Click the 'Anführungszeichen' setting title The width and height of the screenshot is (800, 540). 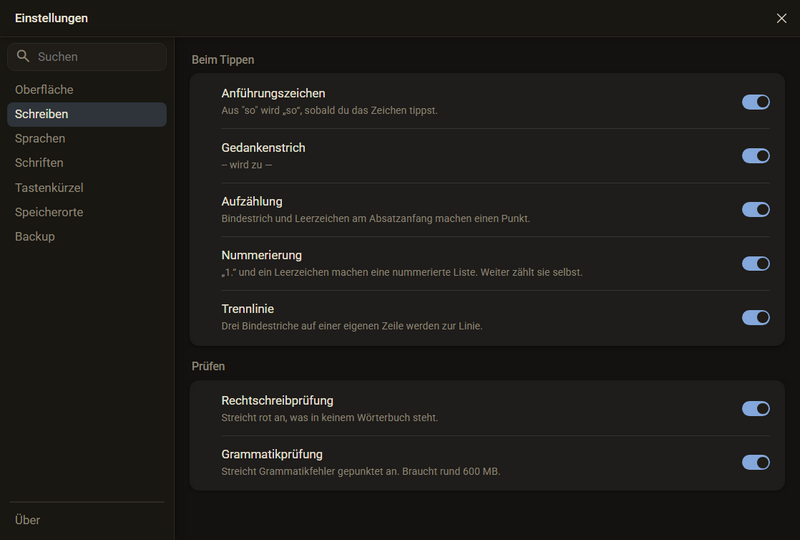[273, 93]
